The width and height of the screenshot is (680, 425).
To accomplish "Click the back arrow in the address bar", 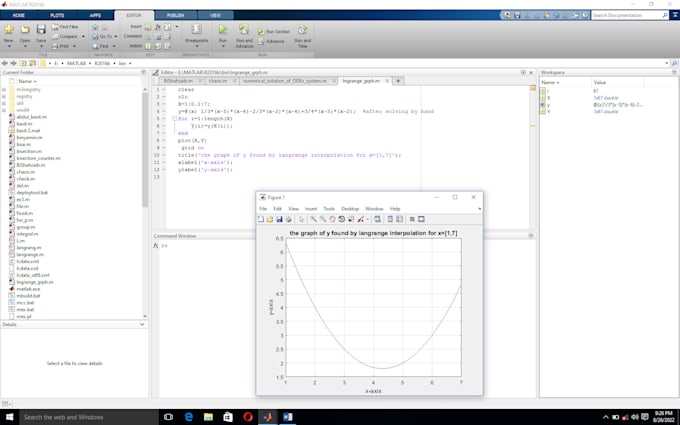I will coord(5,63).
